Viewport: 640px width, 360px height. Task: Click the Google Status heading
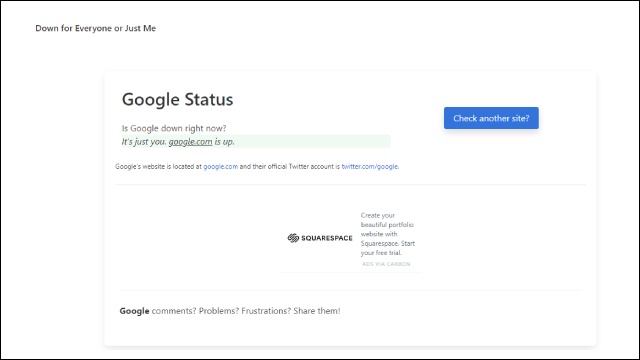pyautogui.click(x=178, y=99)
